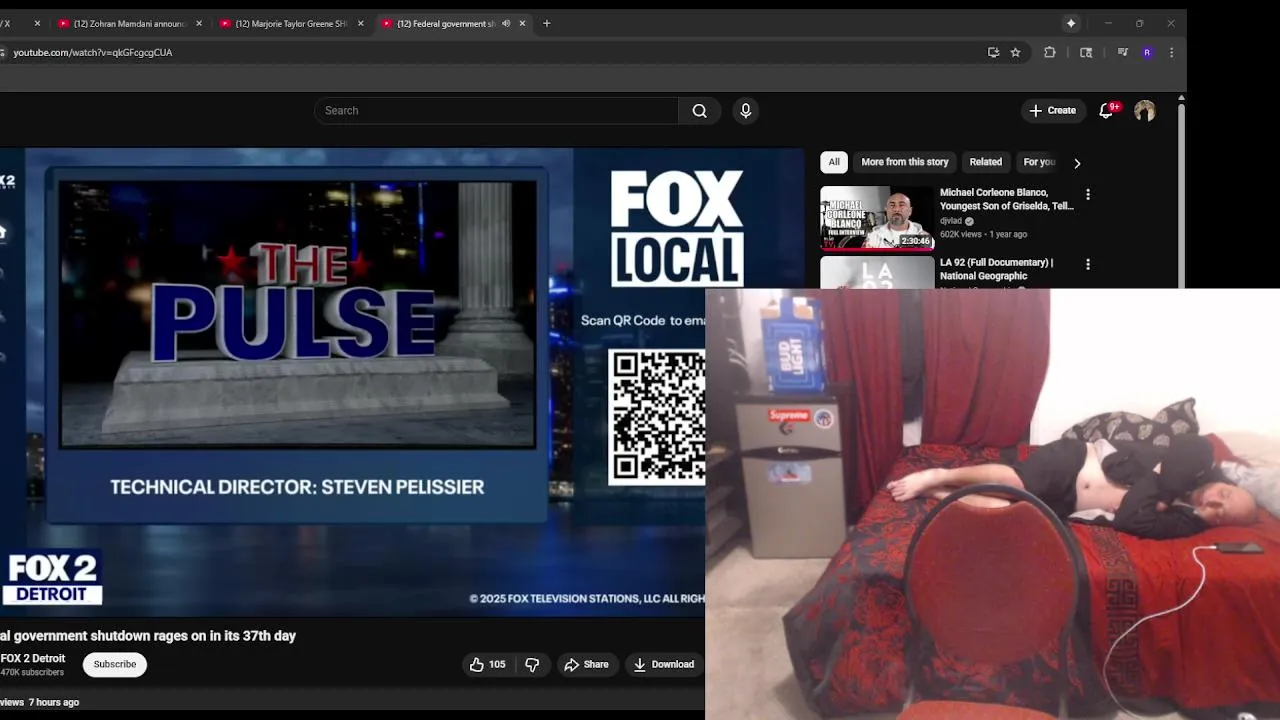The image size is (1280, 720).
Task: Switch to Zohran Mamdani browser tab
Action: tap(130, 23)
